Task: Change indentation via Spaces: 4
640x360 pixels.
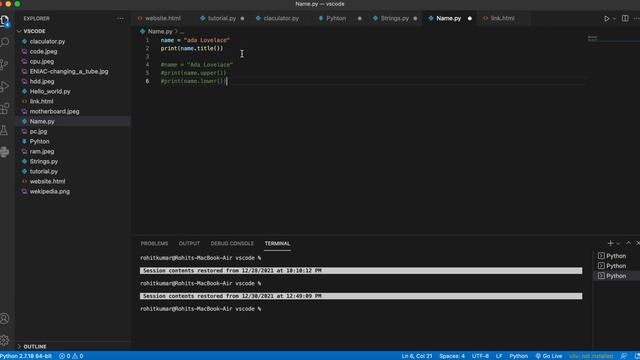Action: click(452, 356)
